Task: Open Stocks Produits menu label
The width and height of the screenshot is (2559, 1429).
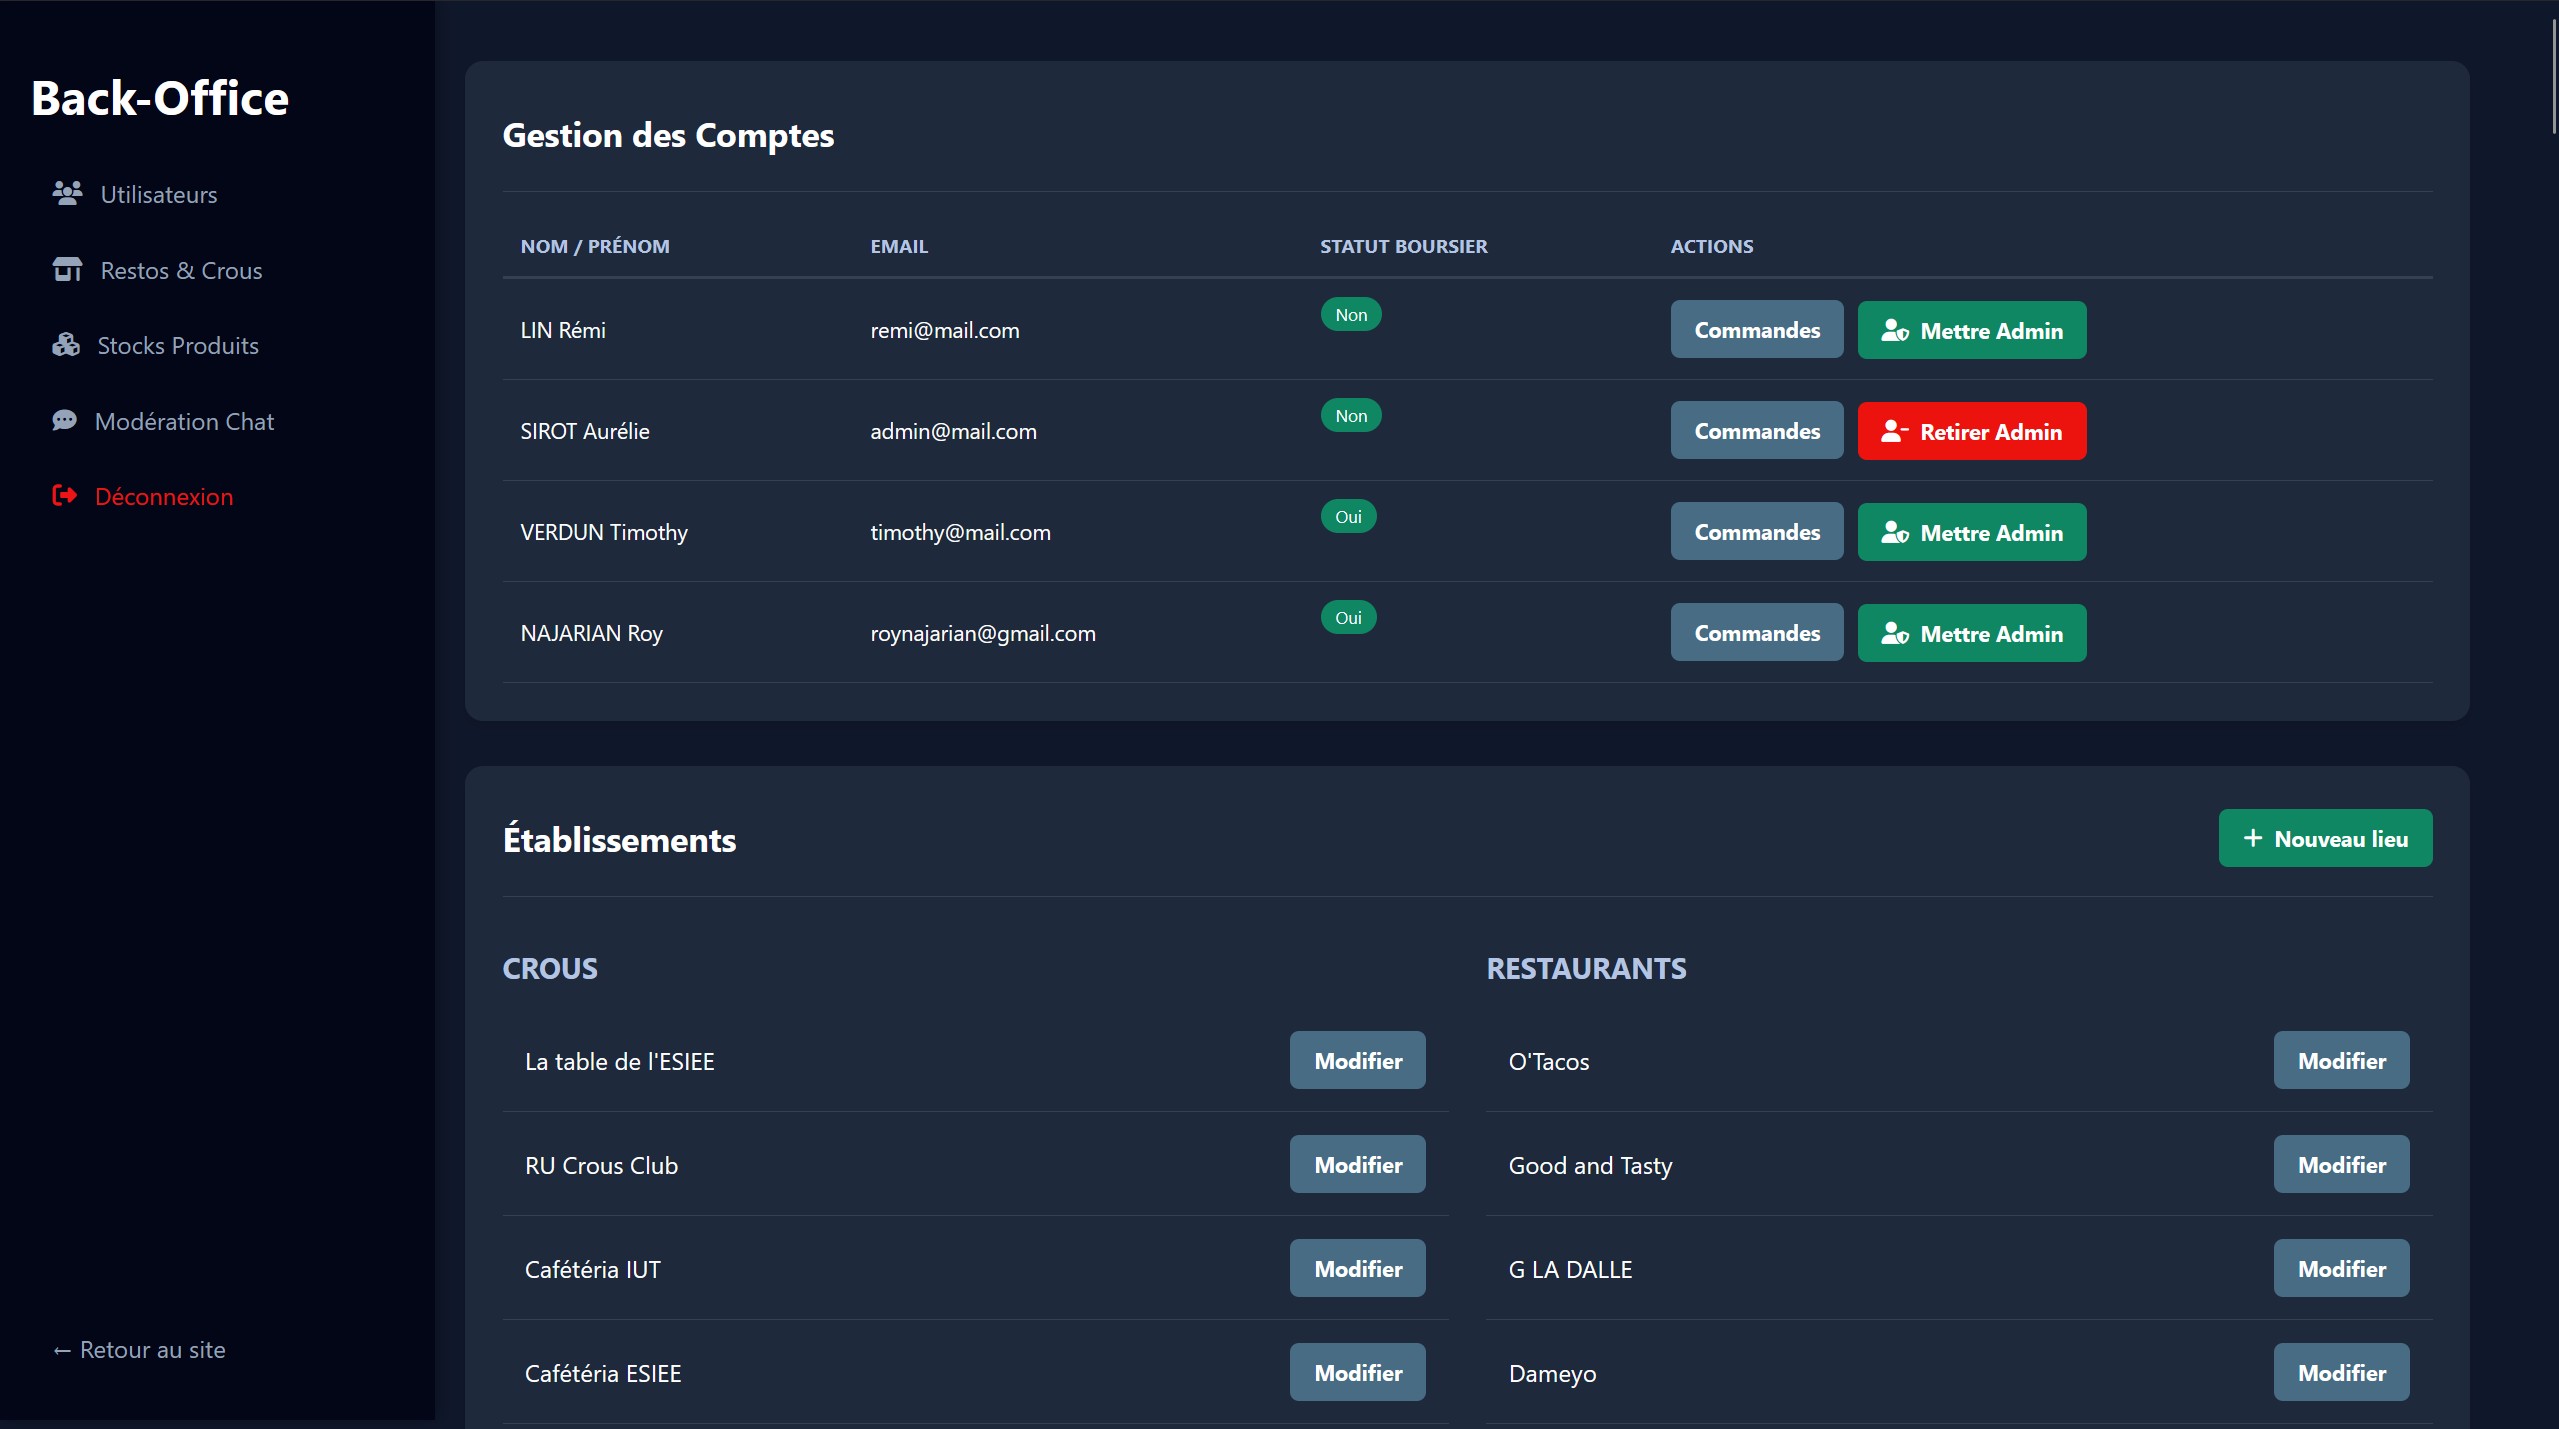Action: 178,346
